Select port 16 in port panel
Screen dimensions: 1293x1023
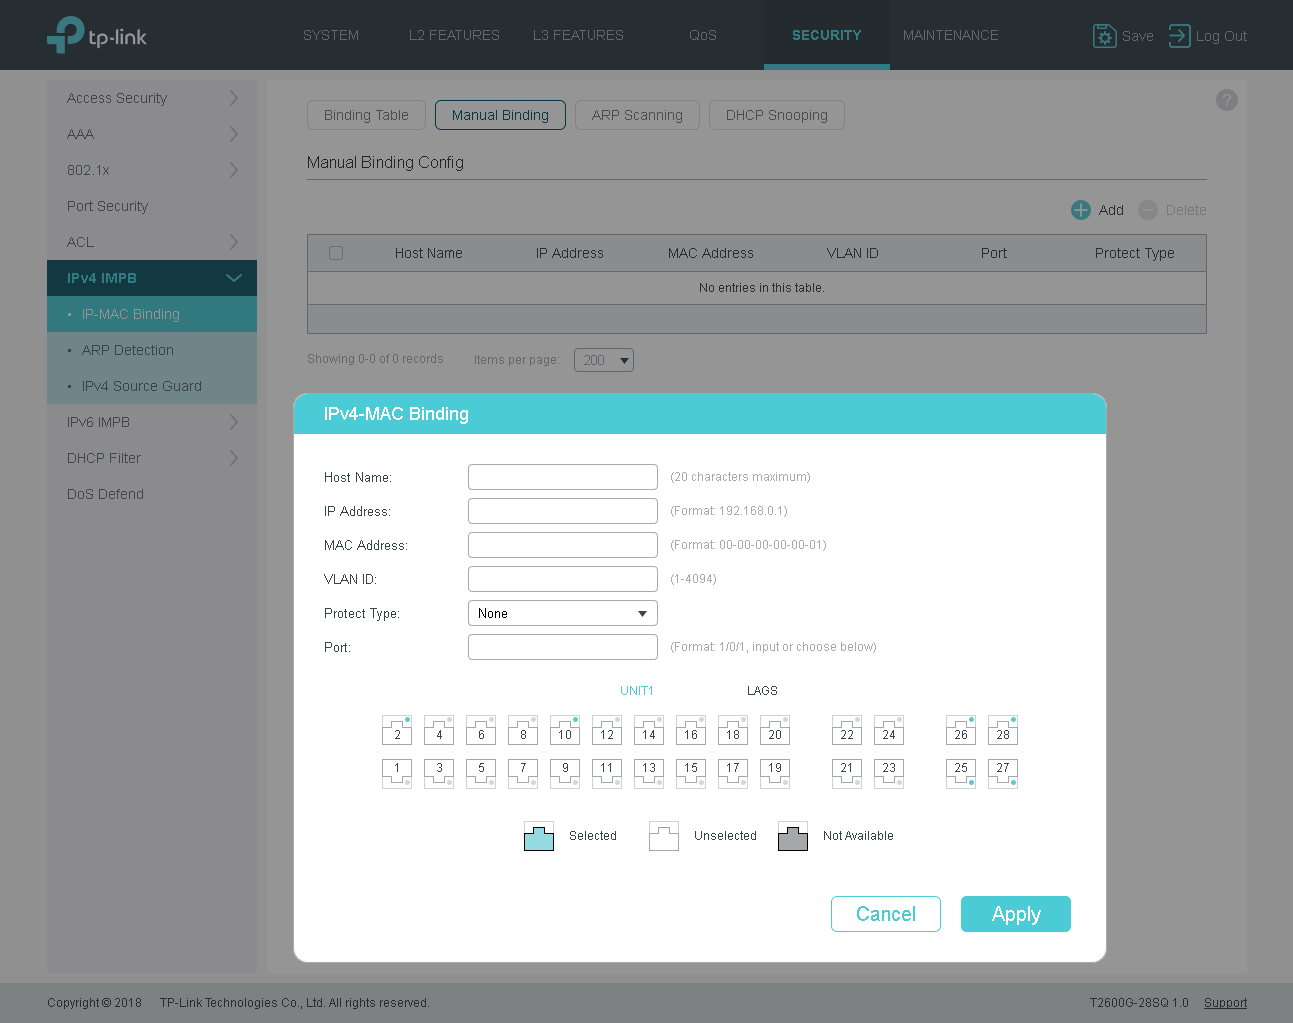point(691,730)
